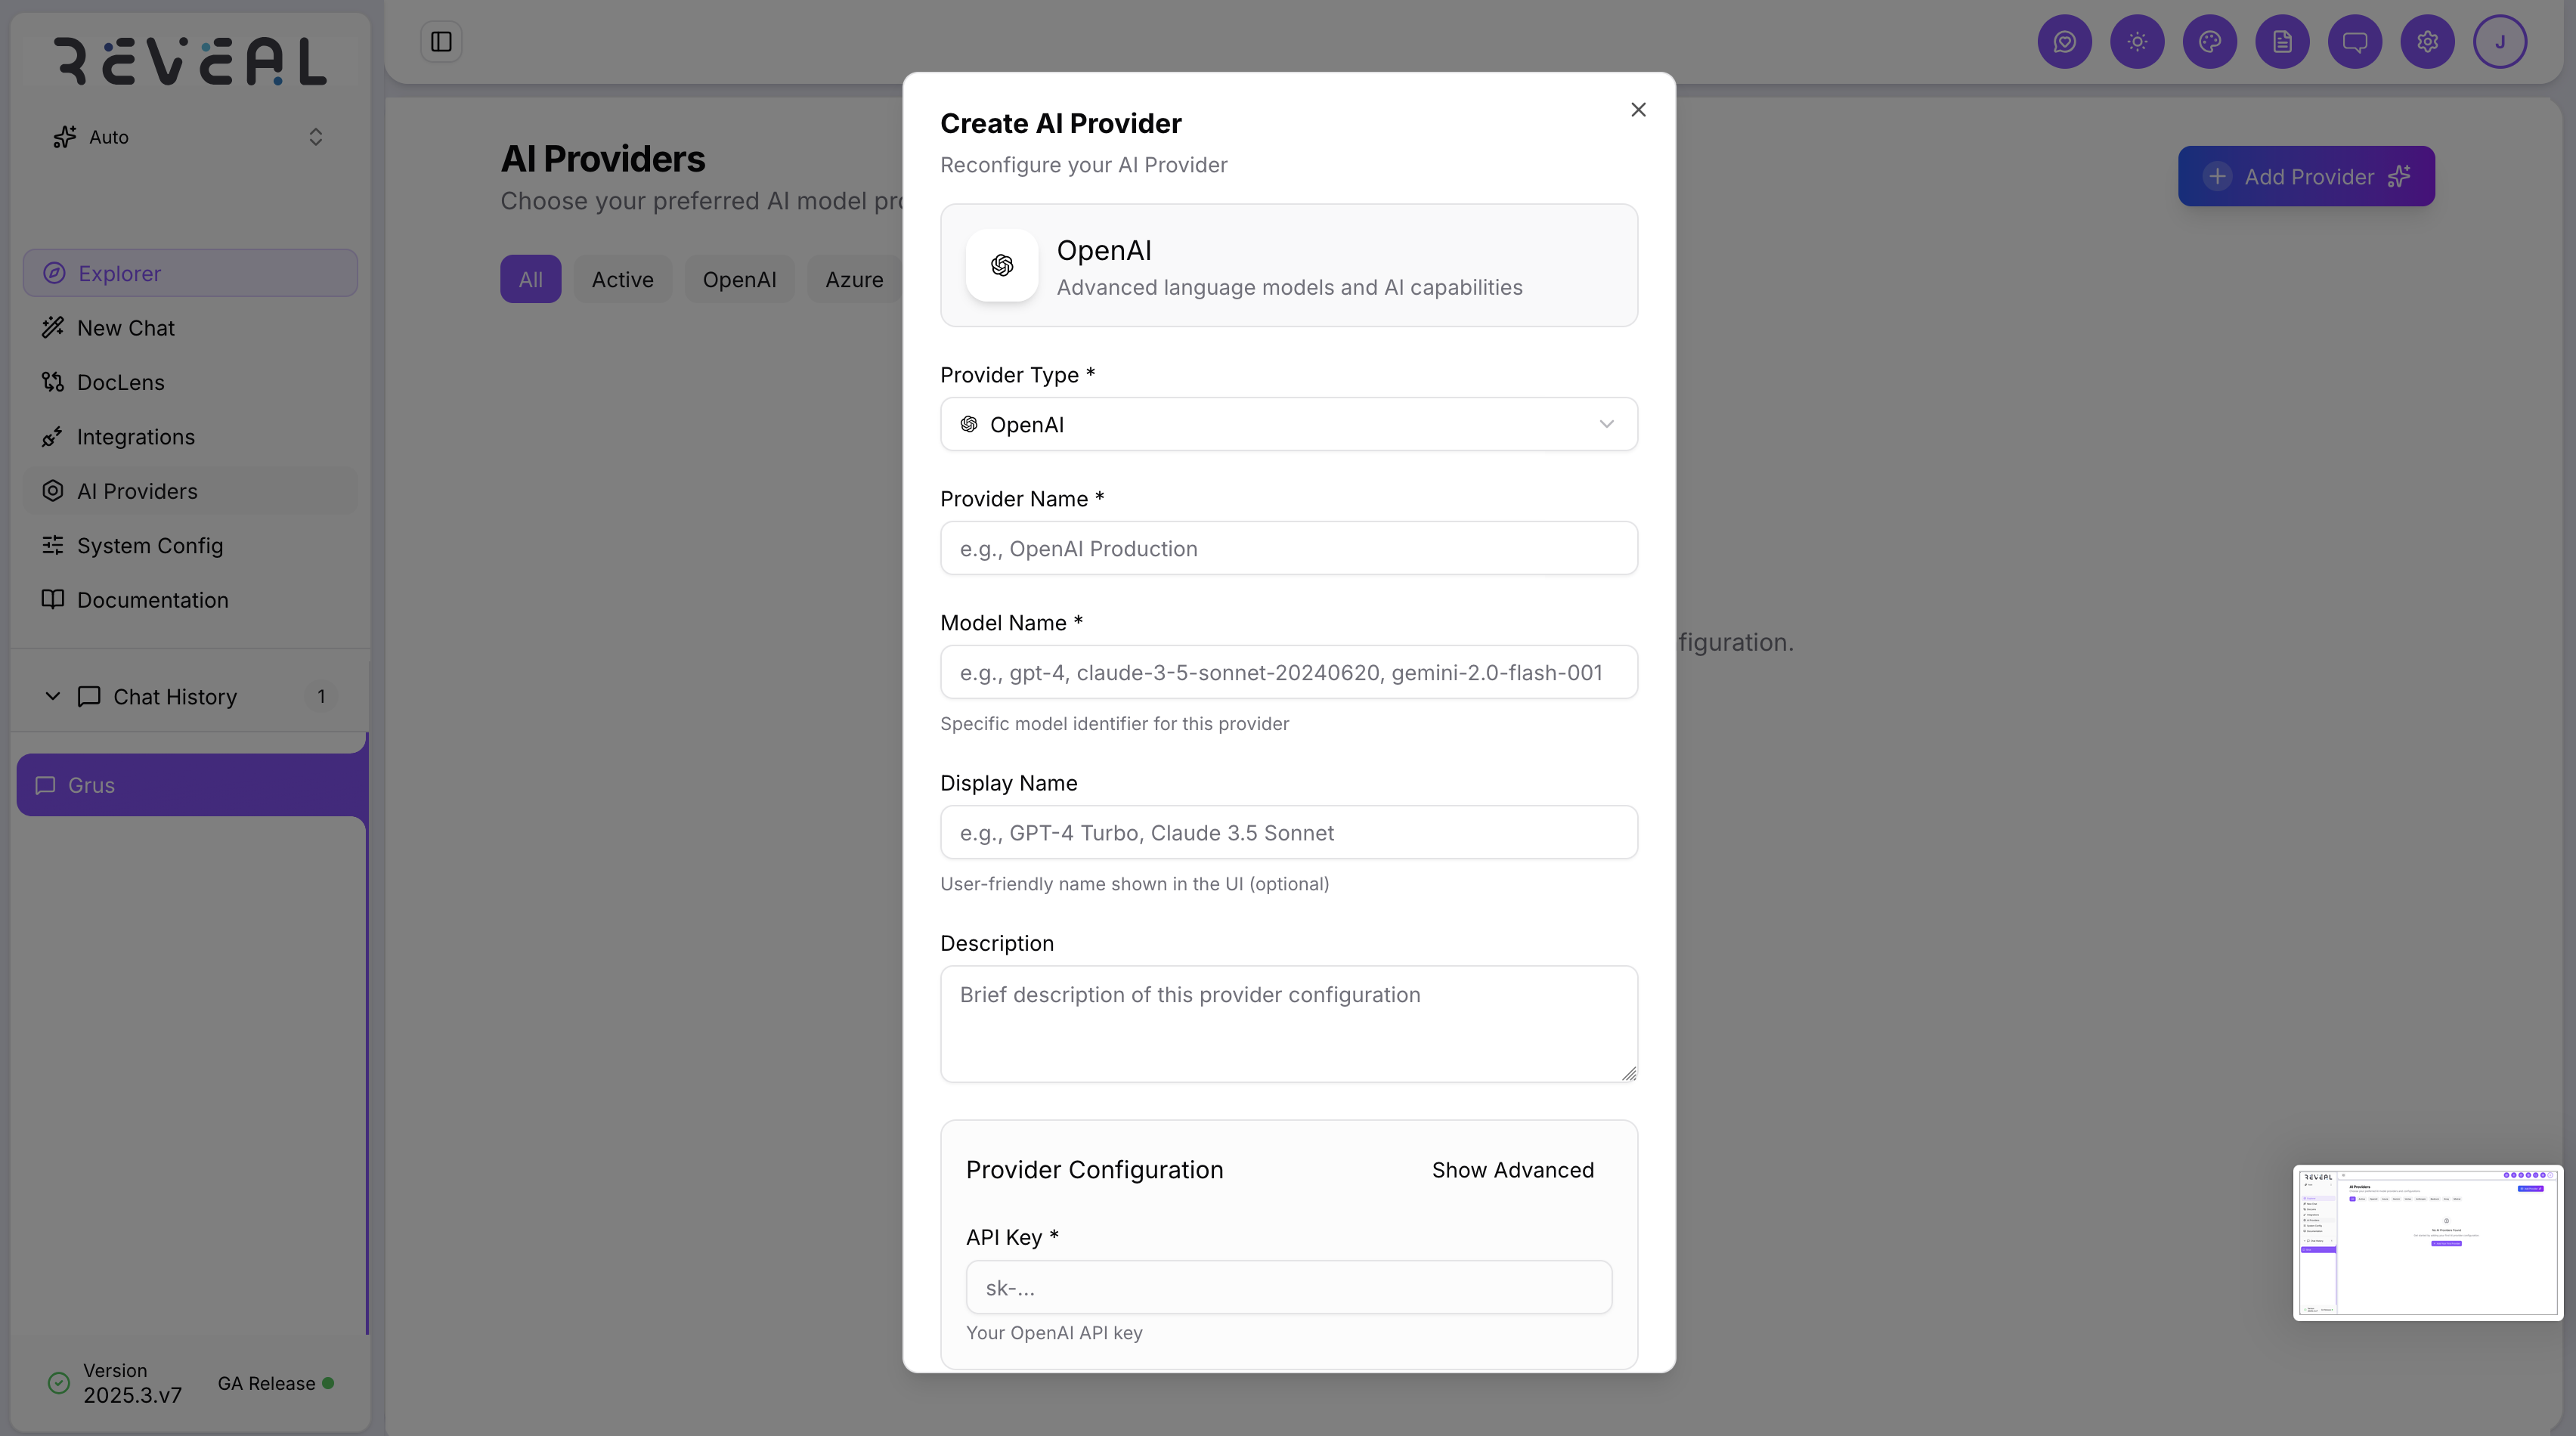
Task: Click the New Chat wand icon
Action: [53, 327]
